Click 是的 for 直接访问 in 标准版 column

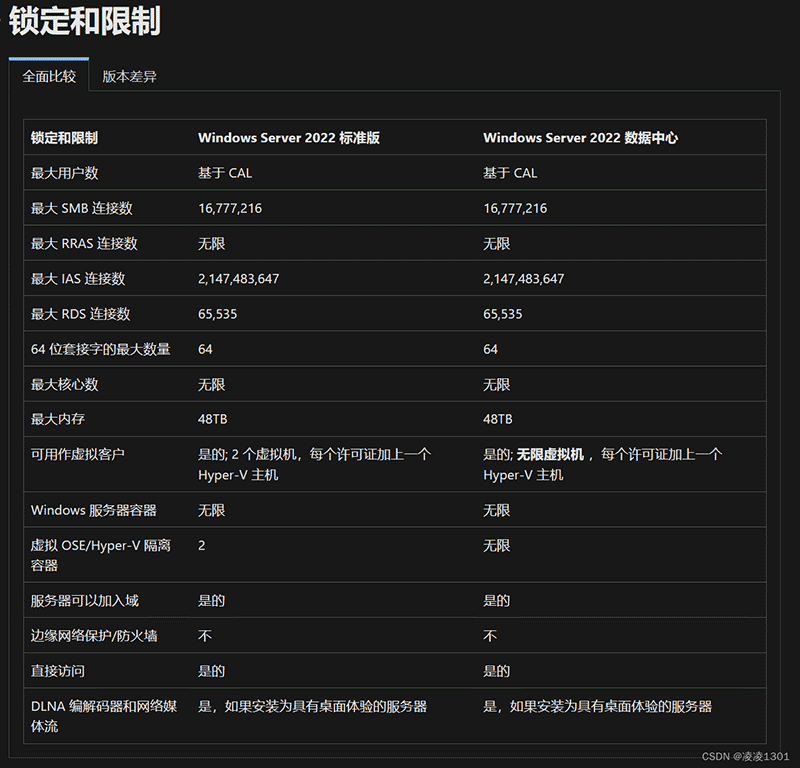212,671
